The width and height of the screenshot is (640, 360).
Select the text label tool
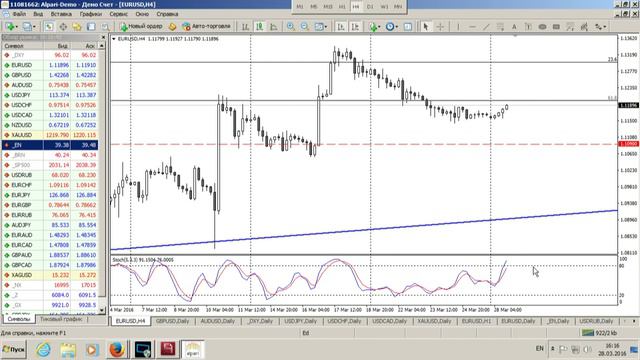click(528, 27)
